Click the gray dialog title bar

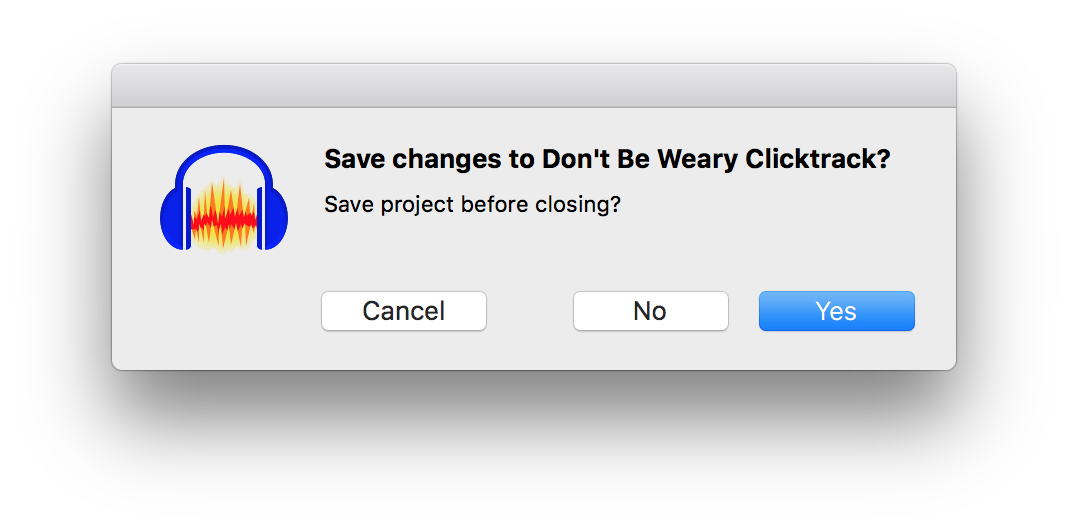(534, 86)
